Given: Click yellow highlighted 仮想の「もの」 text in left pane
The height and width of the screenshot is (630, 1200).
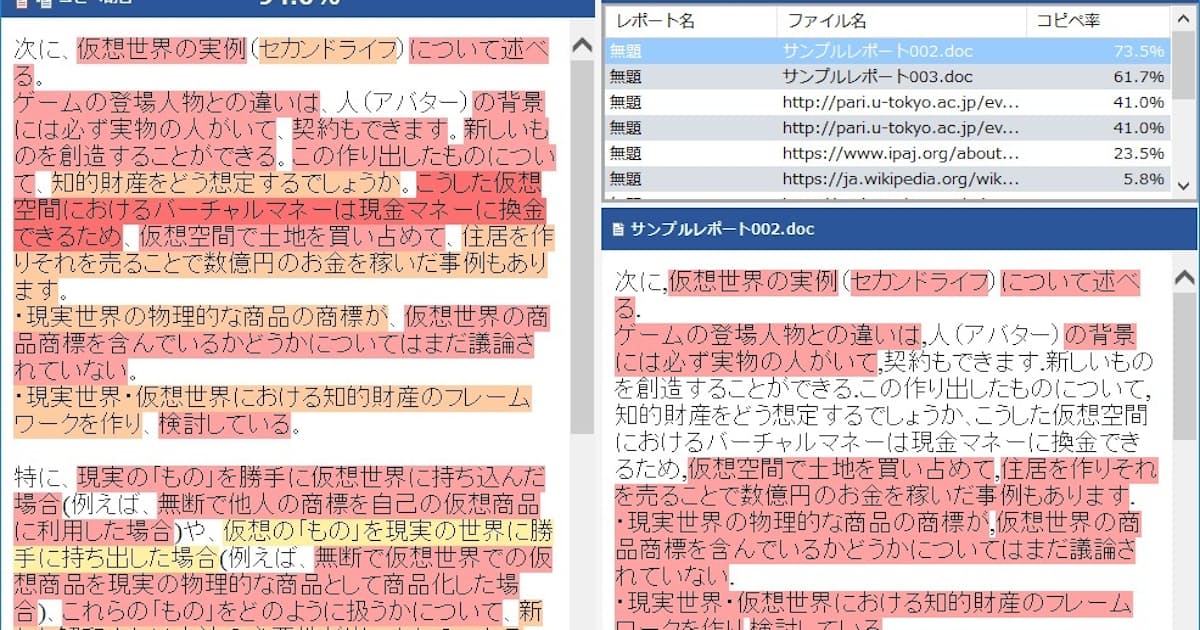Looking at the screenshot, I should (283, 530).
